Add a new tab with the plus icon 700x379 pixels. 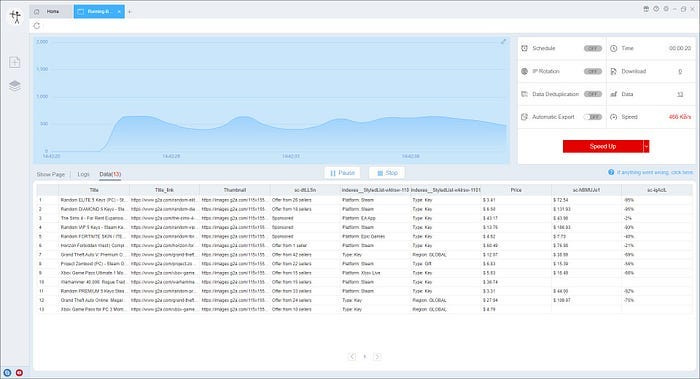(129, 12)
